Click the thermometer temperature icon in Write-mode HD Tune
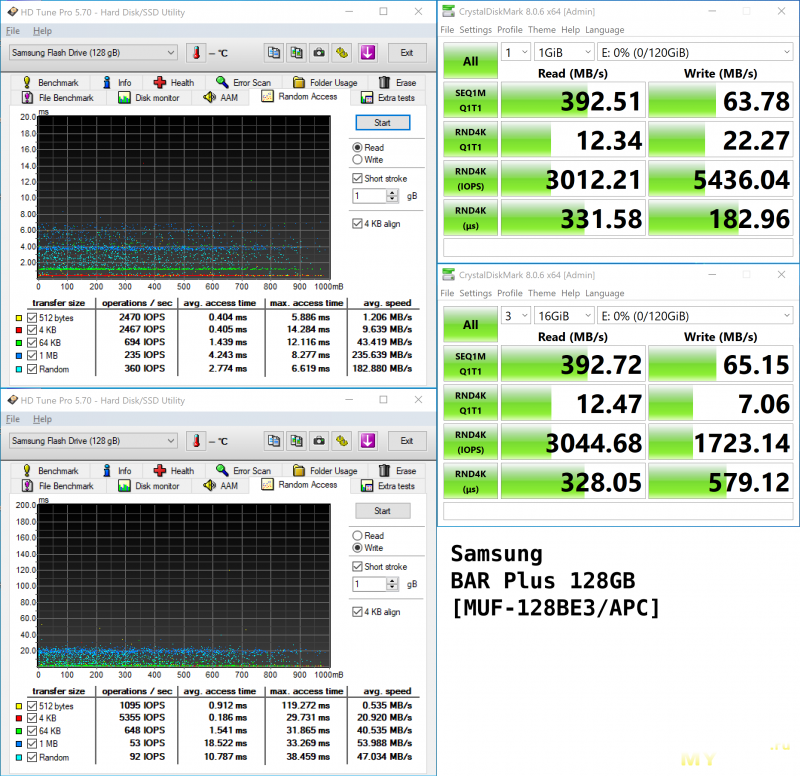Viewport: 800px width, 776px height. (x=196, y=441)
